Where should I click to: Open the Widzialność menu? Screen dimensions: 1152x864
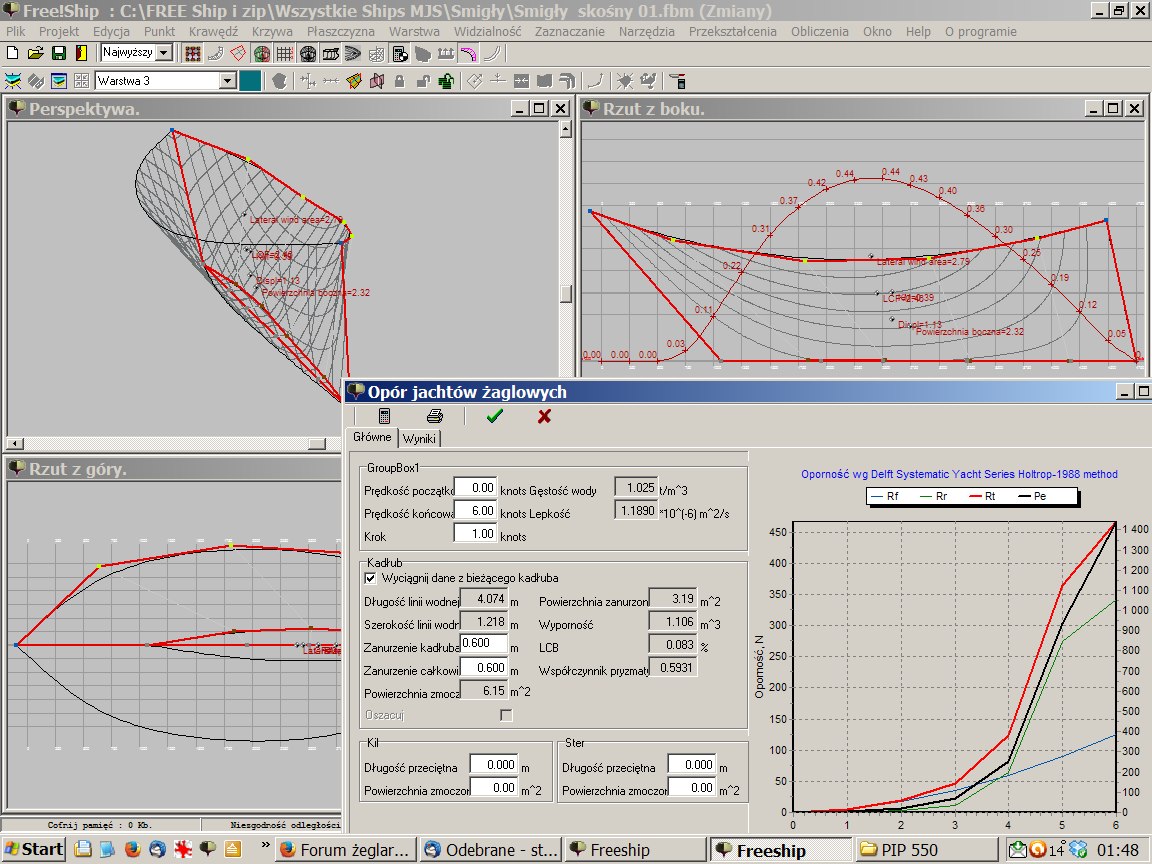tap(487, 31)
